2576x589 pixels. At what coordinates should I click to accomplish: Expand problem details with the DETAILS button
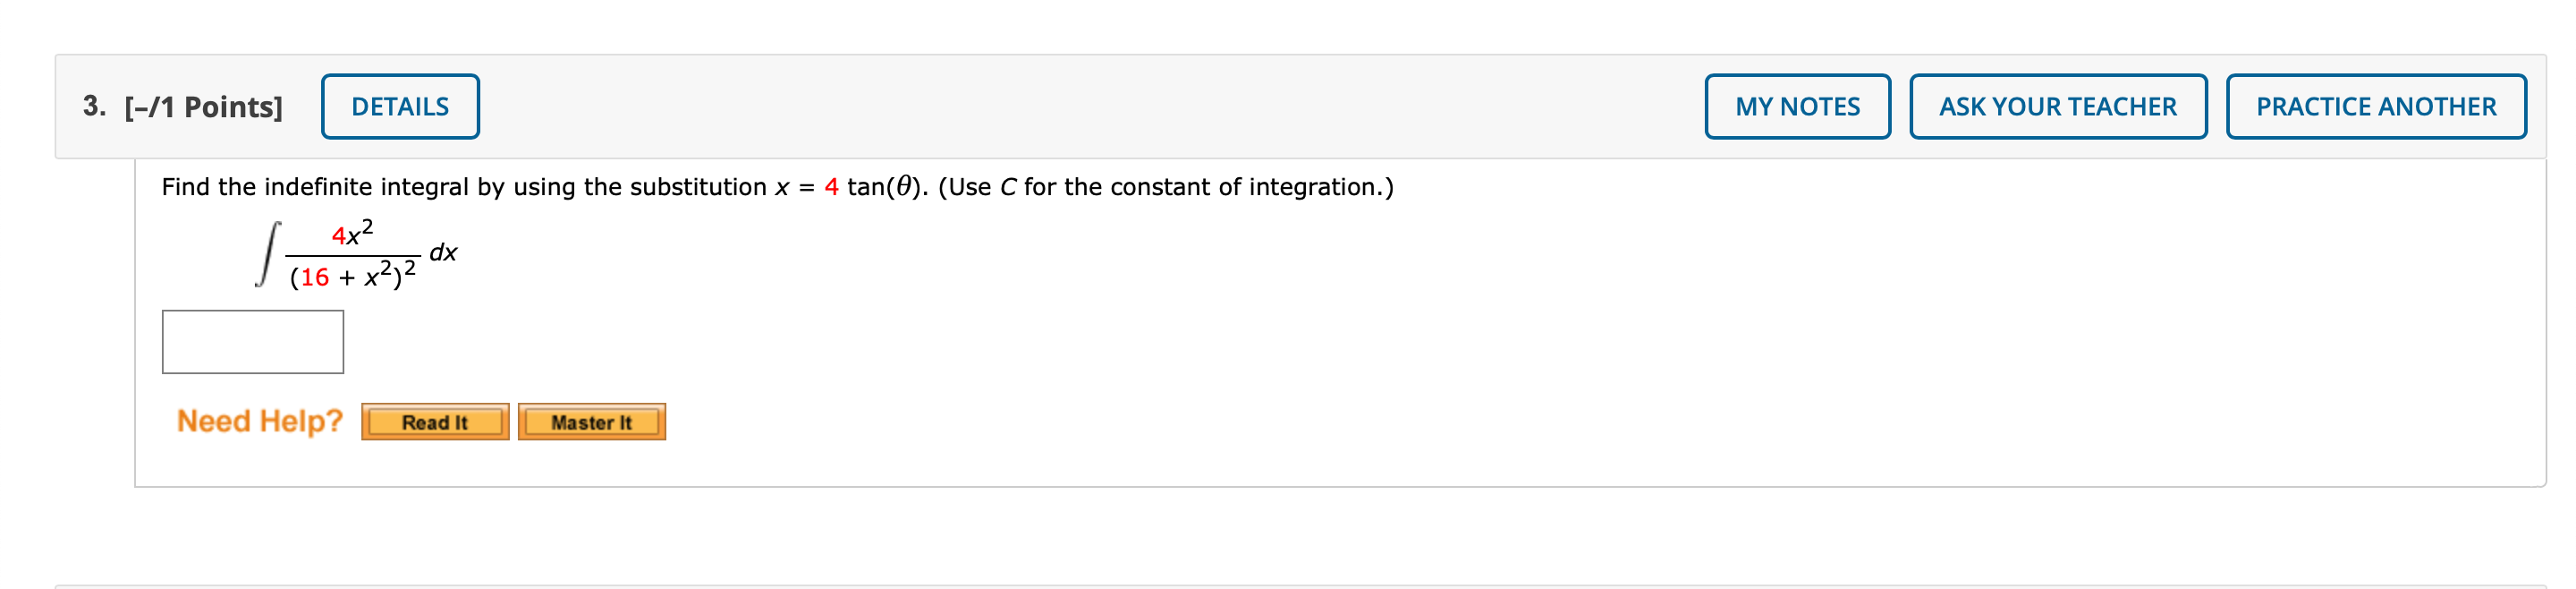coord(399,105)
